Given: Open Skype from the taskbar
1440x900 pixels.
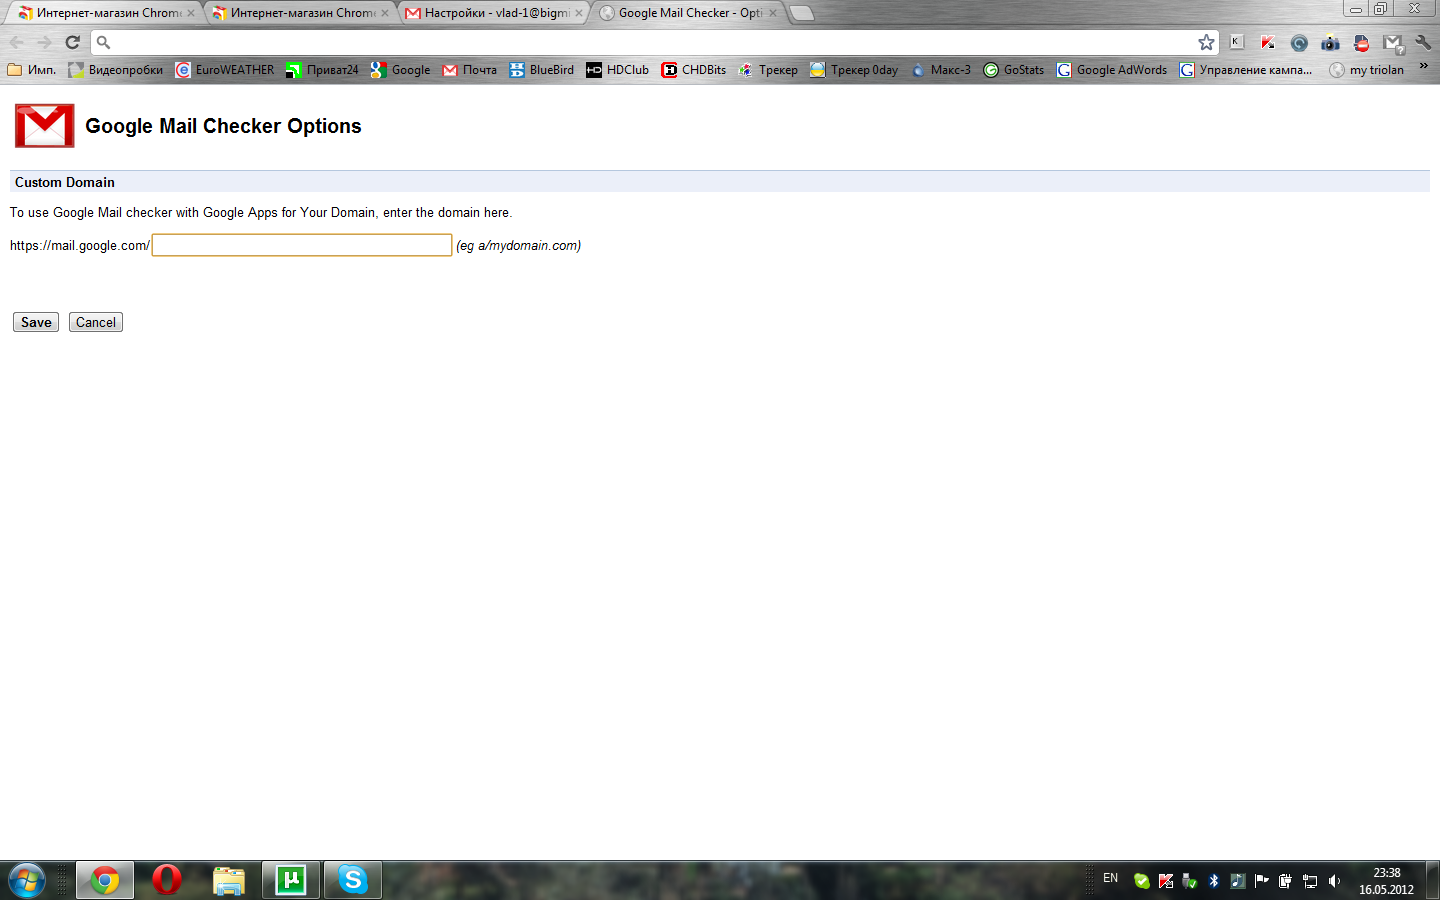Looking at the screenshot, I should pos(353,880).
